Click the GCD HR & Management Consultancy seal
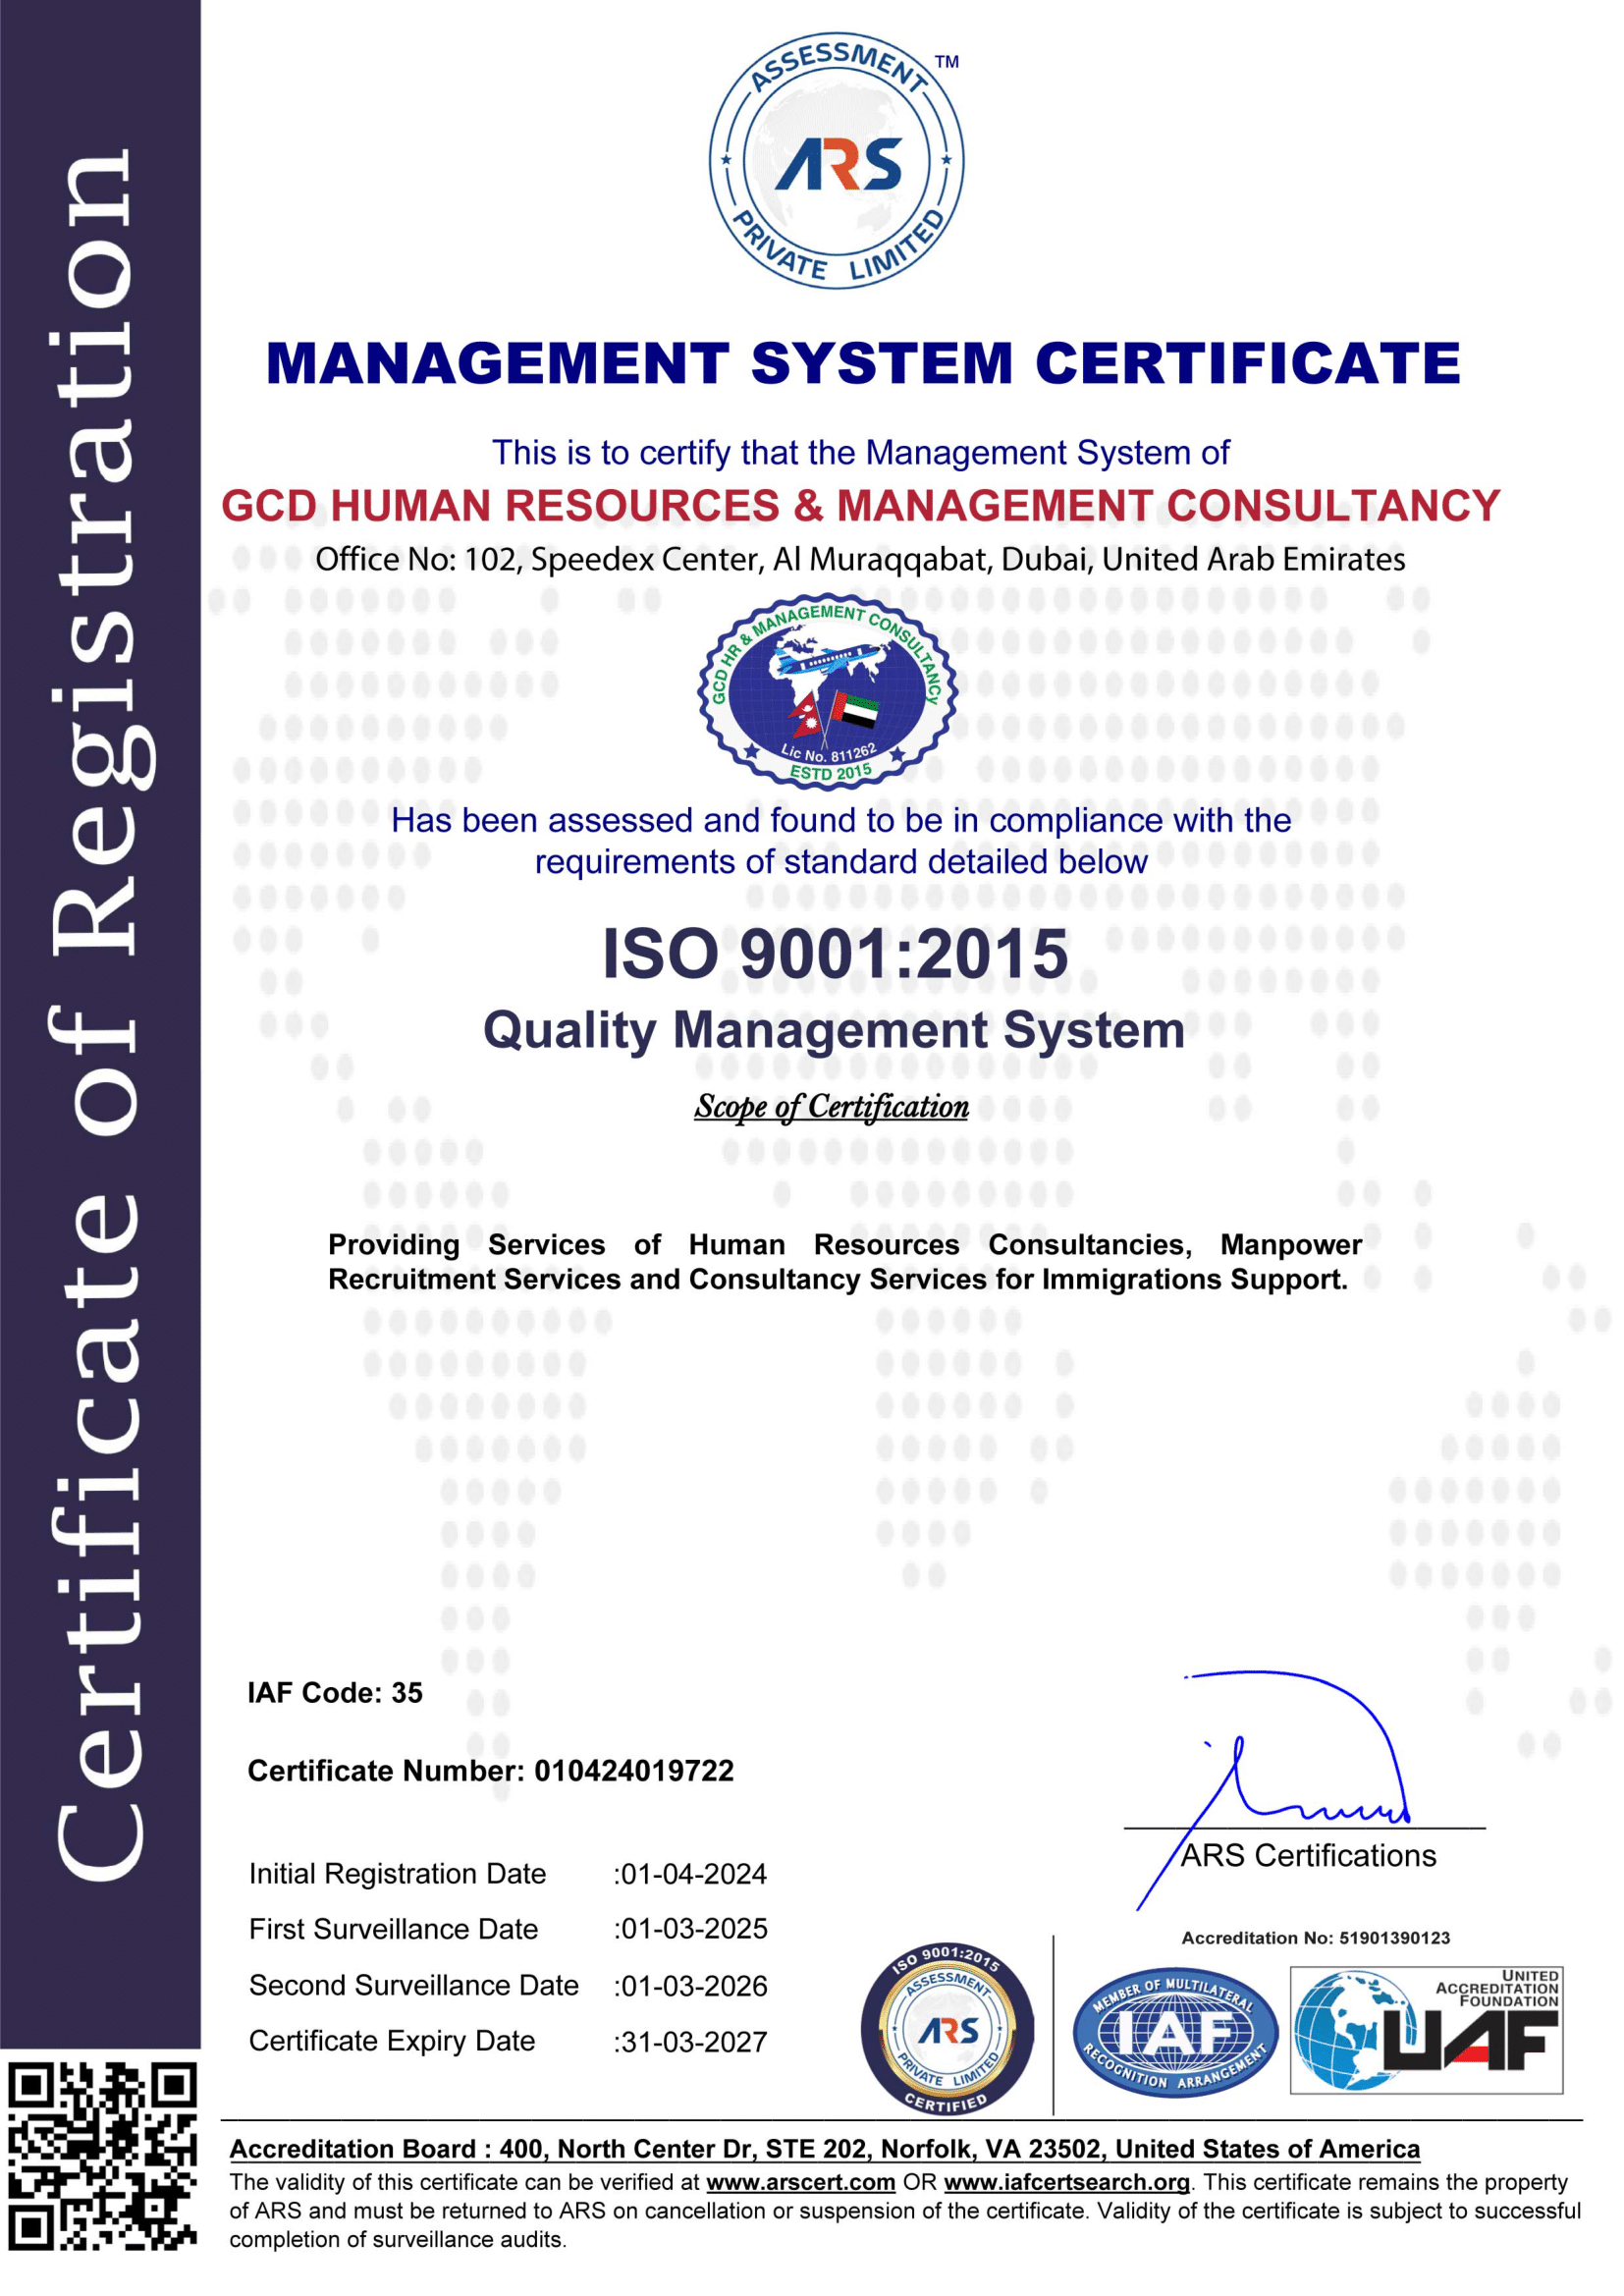 [827, 693]
